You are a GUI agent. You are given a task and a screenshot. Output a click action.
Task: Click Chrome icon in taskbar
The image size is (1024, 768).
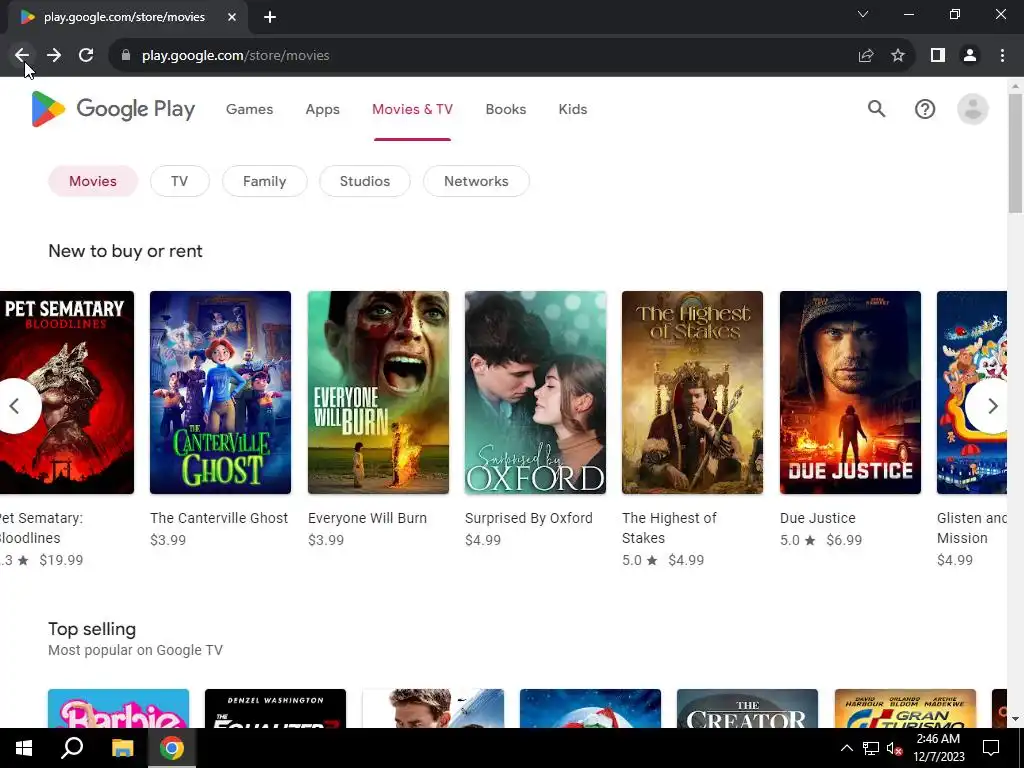[x=172, y=748]
